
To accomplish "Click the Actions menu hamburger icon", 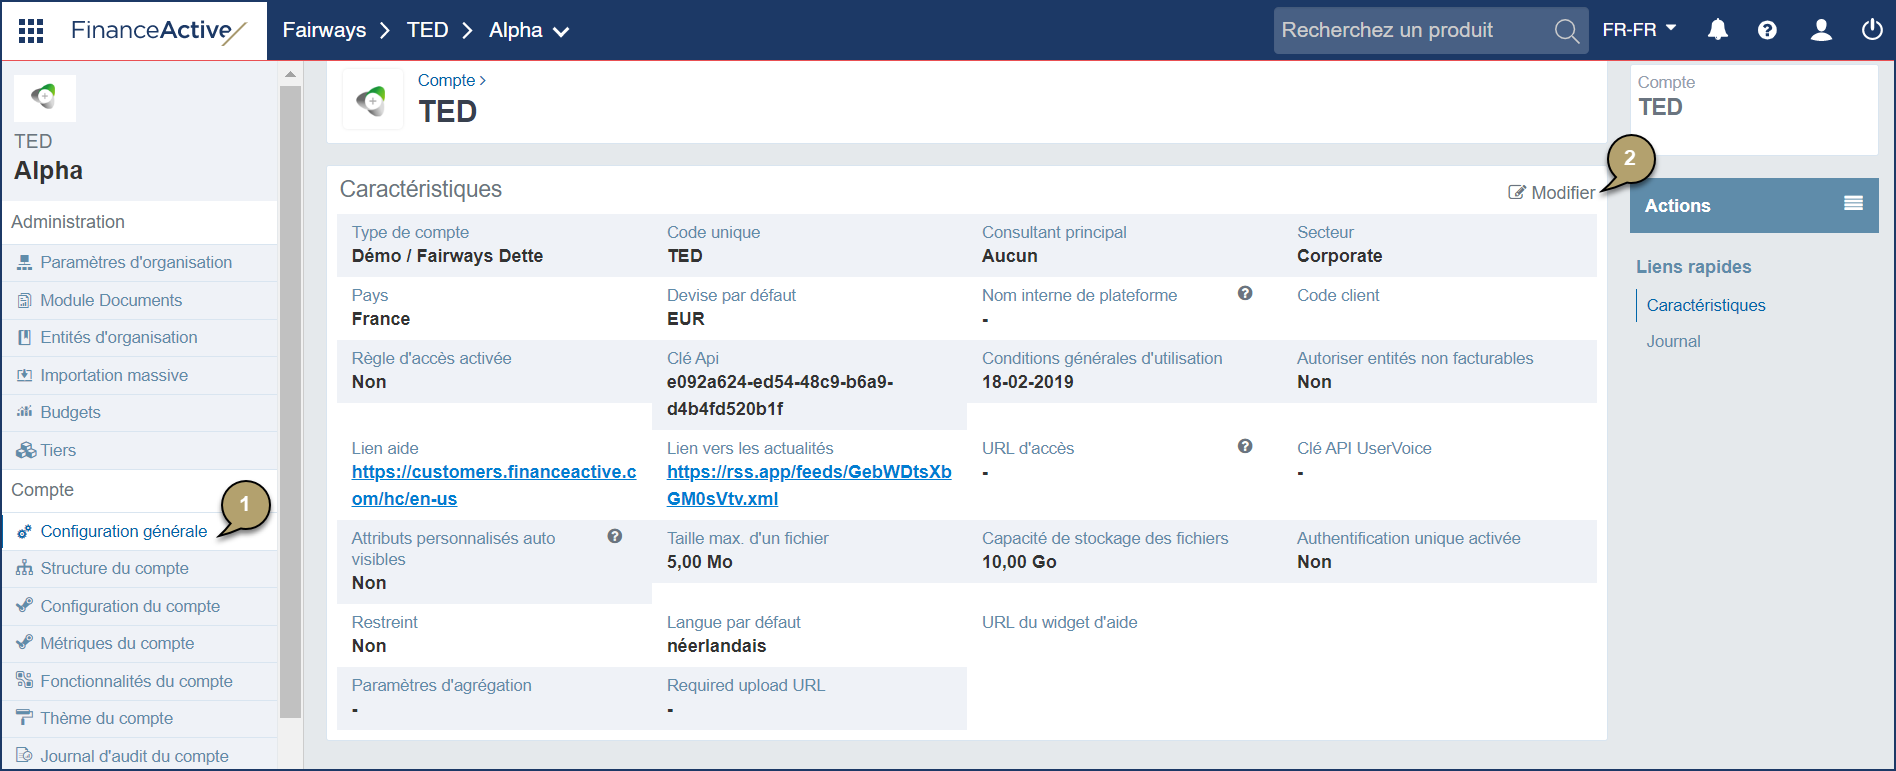I will coord(1853,203).
